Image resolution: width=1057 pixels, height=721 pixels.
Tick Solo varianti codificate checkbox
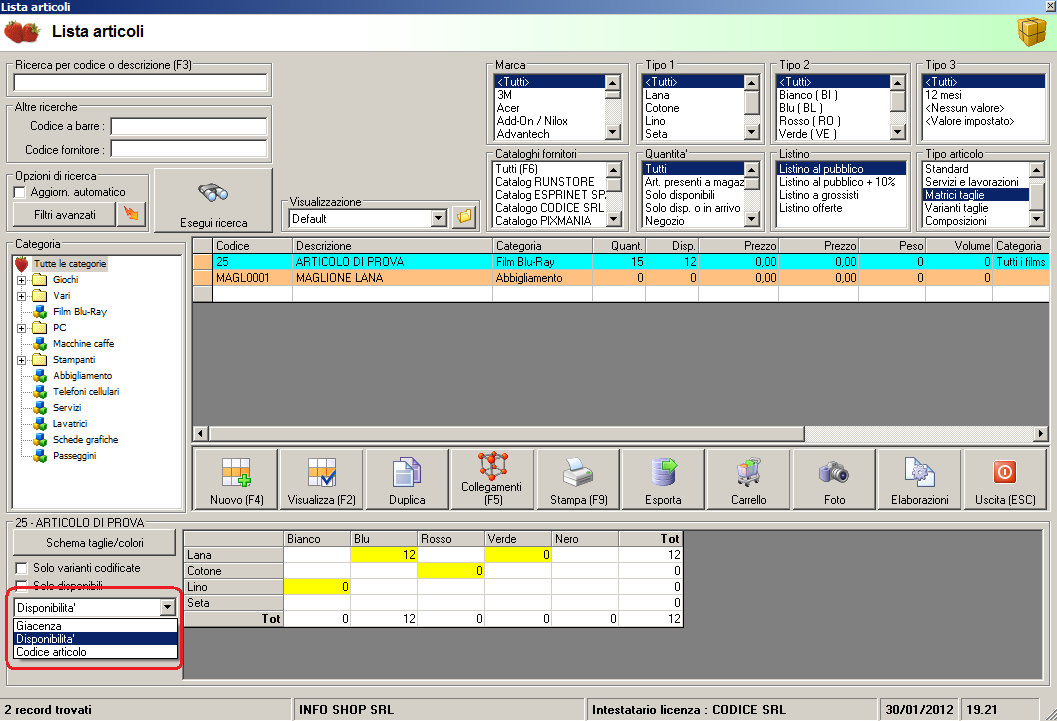point(20,568)
